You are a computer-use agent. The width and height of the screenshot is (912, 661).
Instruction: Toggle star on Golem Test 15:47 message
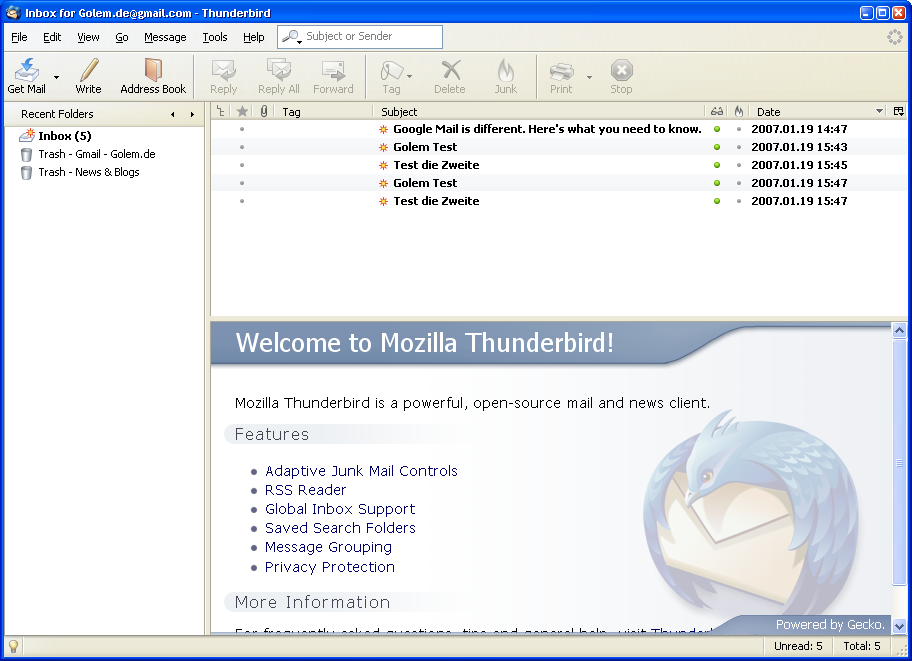[x=242, y=183]
